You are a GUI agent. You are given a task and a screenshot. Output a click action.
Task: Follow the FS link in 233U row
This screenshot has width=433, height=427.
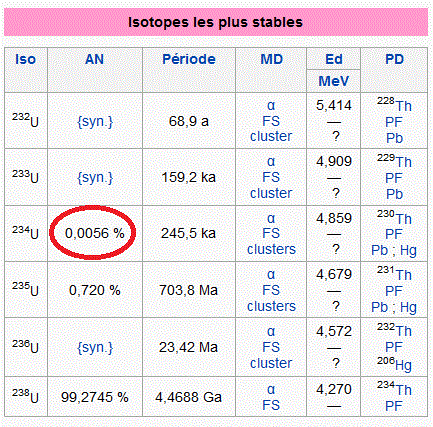pos(271,177)
